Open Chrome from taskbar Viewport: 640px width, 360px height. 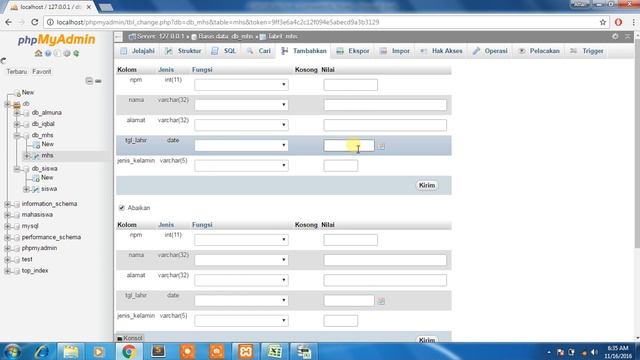coord(129,351)
